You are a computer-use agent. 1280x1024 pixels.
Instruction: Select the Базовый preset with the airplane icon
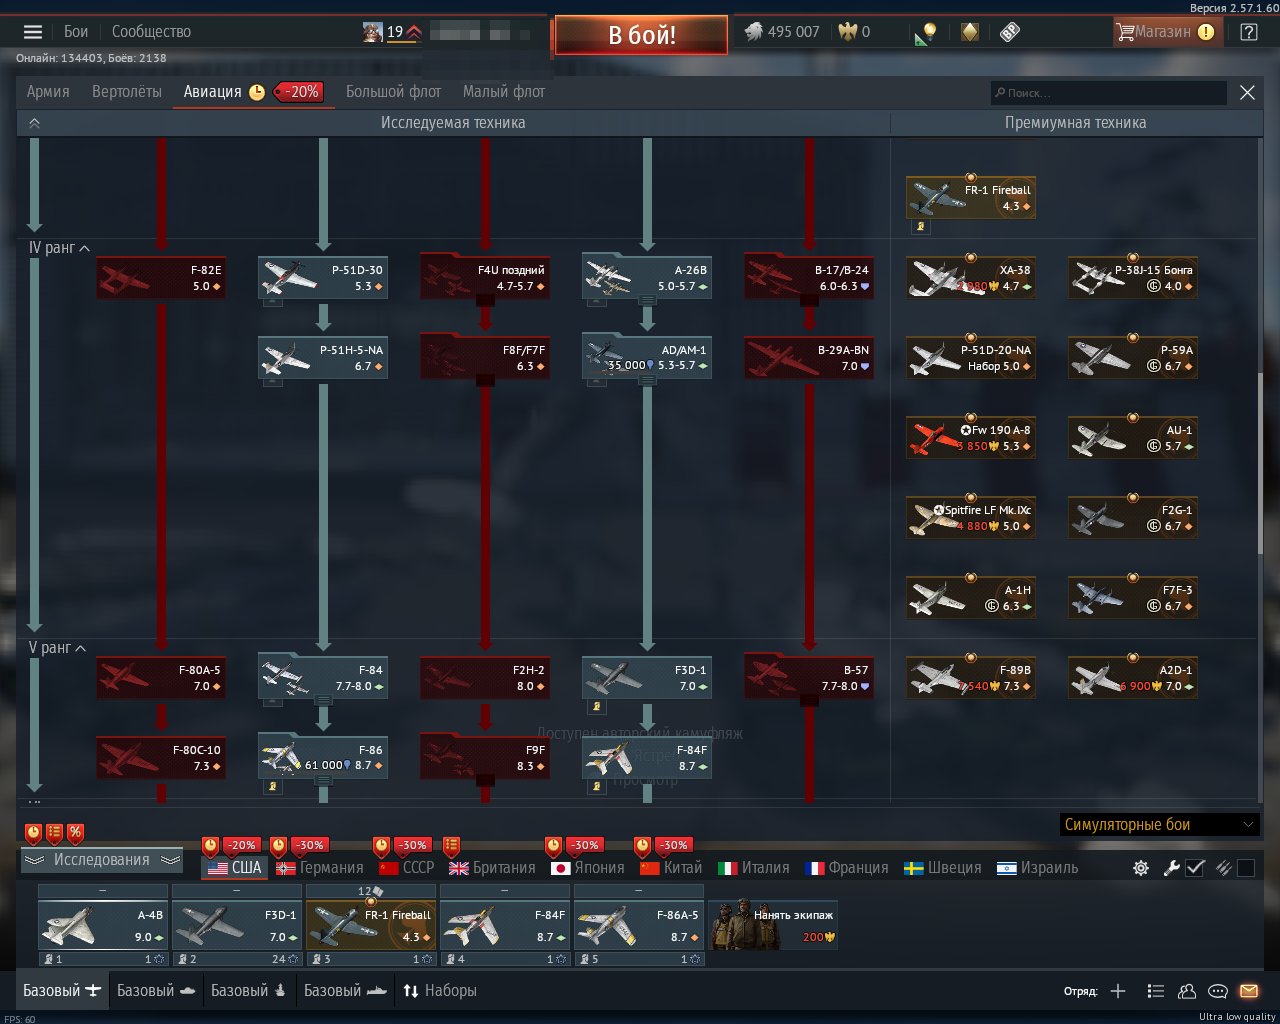tap(62, 991)
